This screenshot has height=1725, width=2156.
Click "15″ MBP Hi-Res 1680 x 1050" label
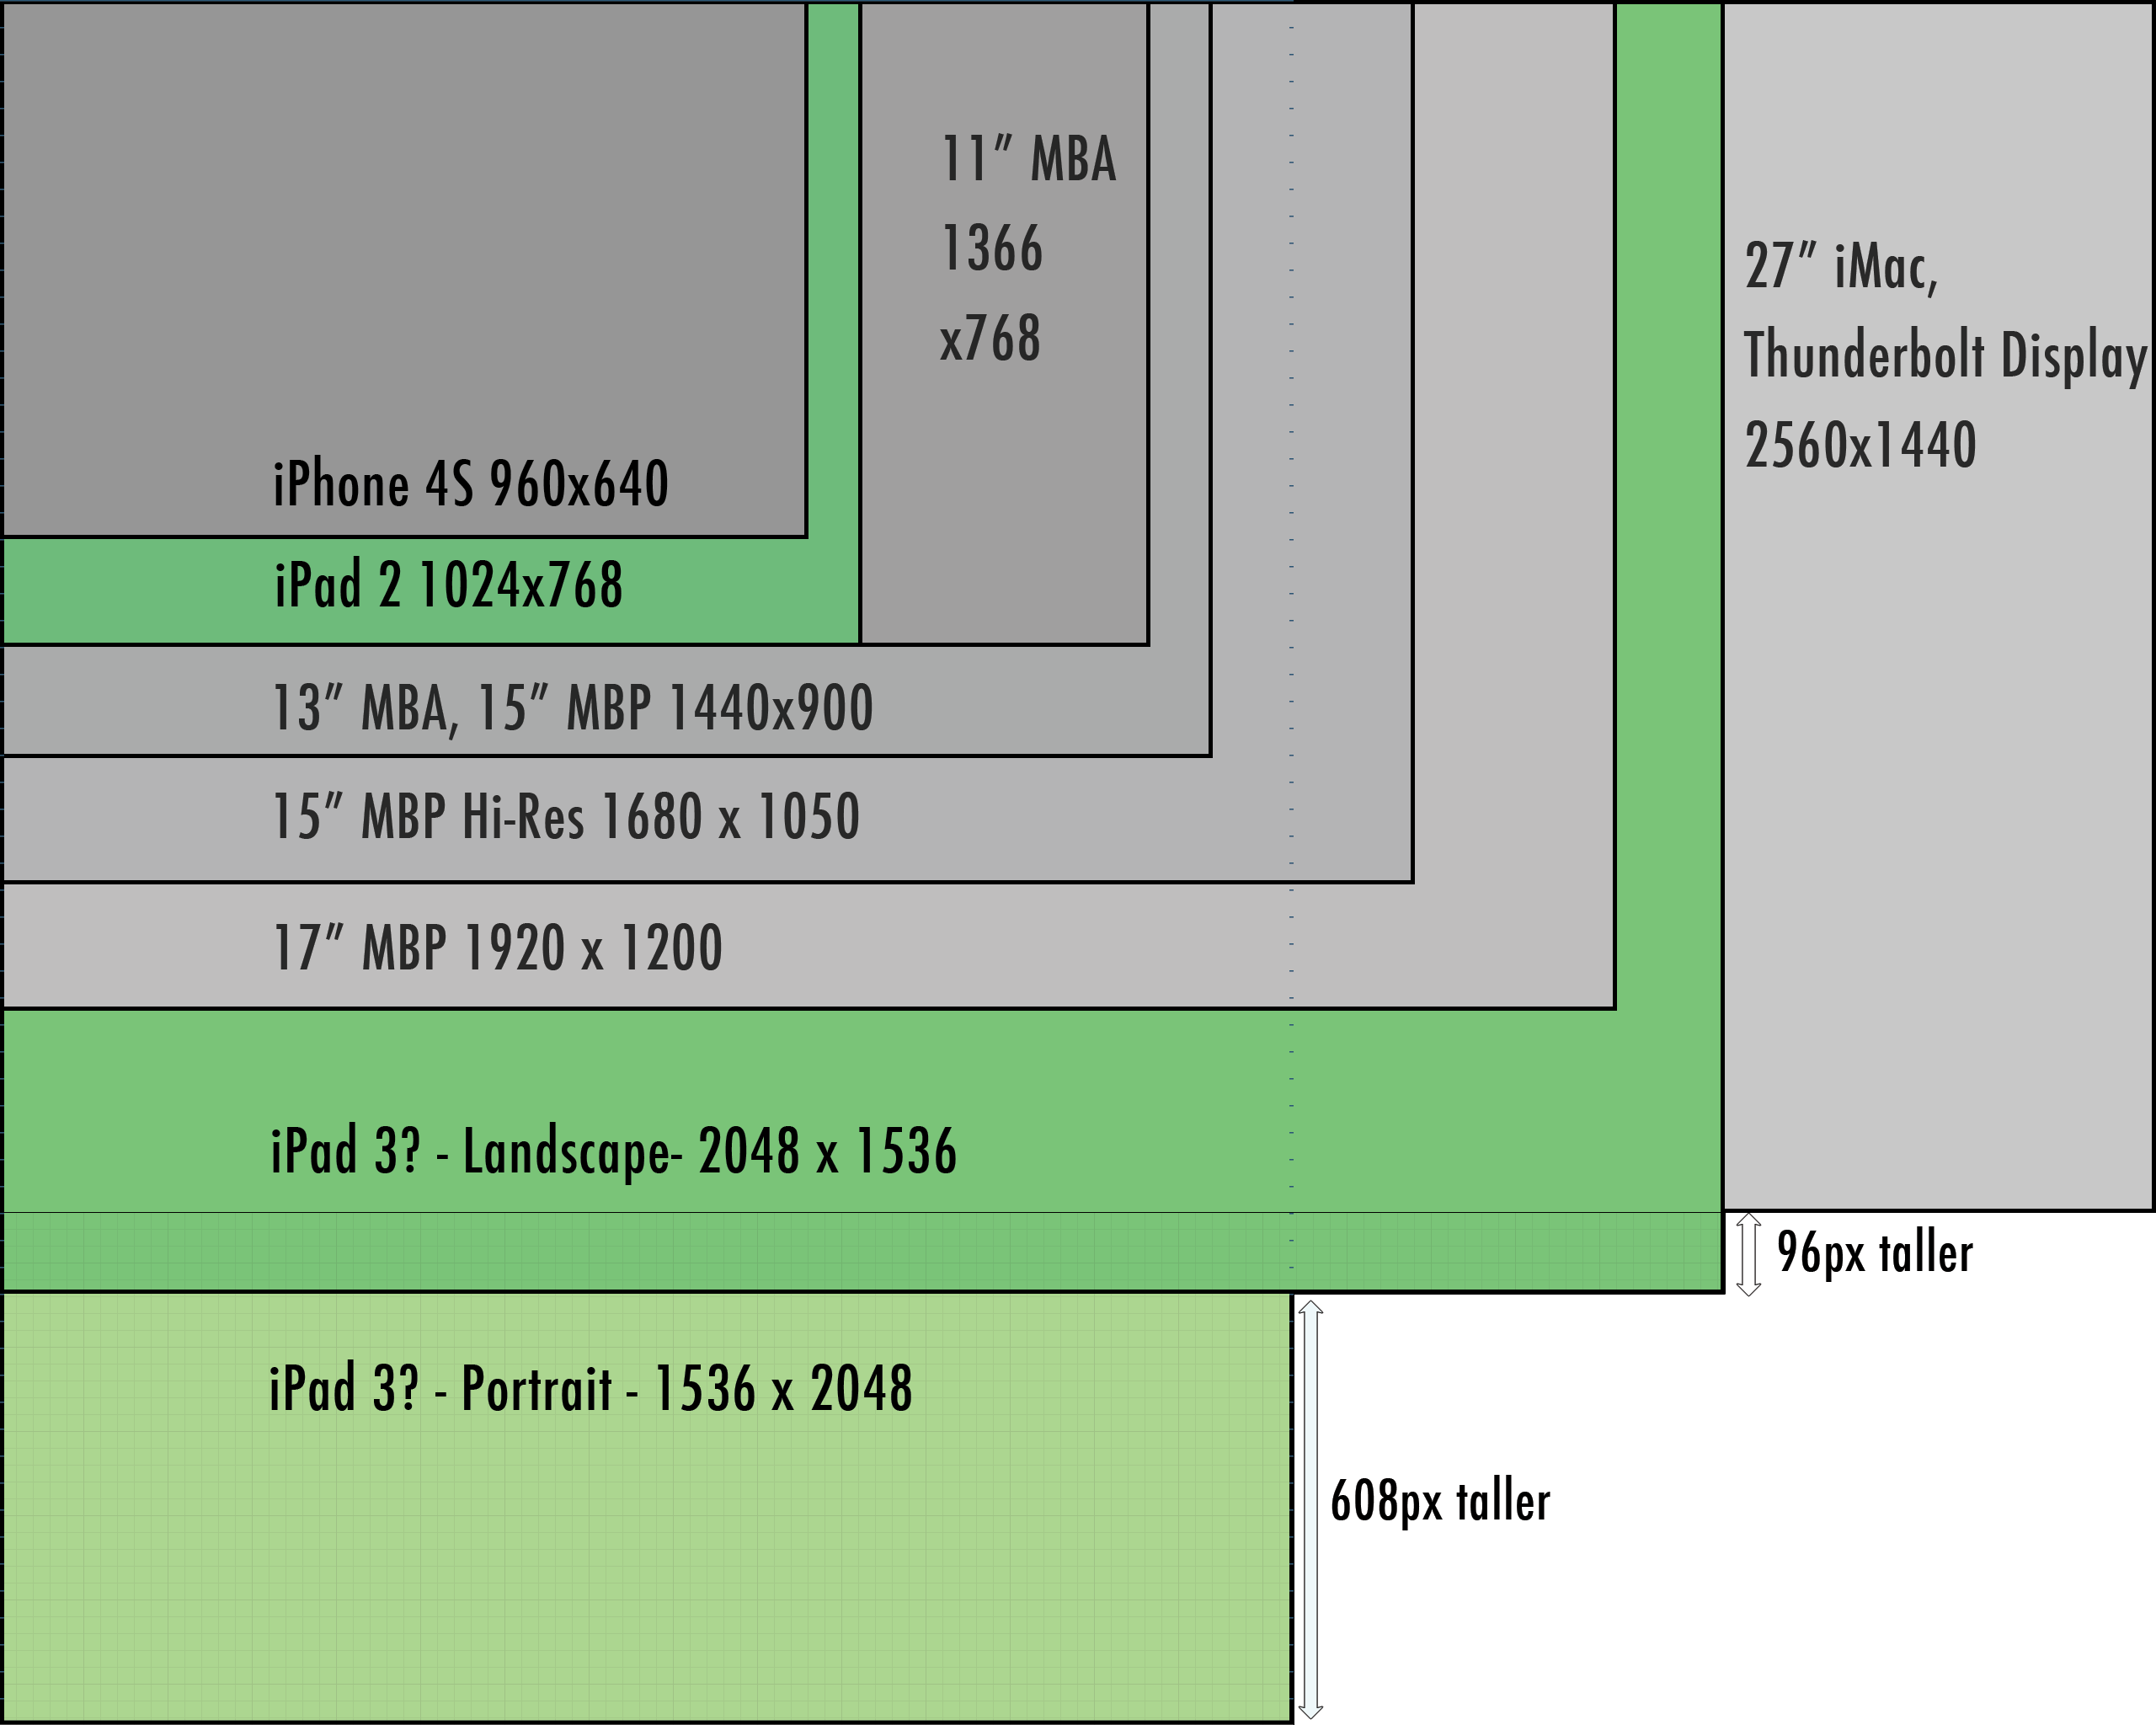[x=566, y=816]
